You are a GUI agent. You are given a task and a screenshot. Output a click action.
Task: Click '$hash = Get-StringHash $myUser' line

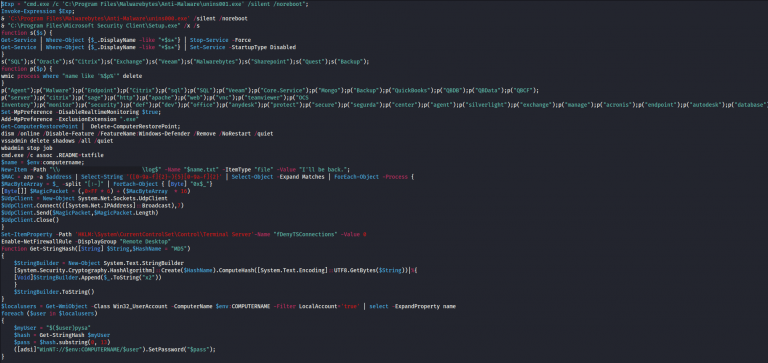tap(62, 335)
